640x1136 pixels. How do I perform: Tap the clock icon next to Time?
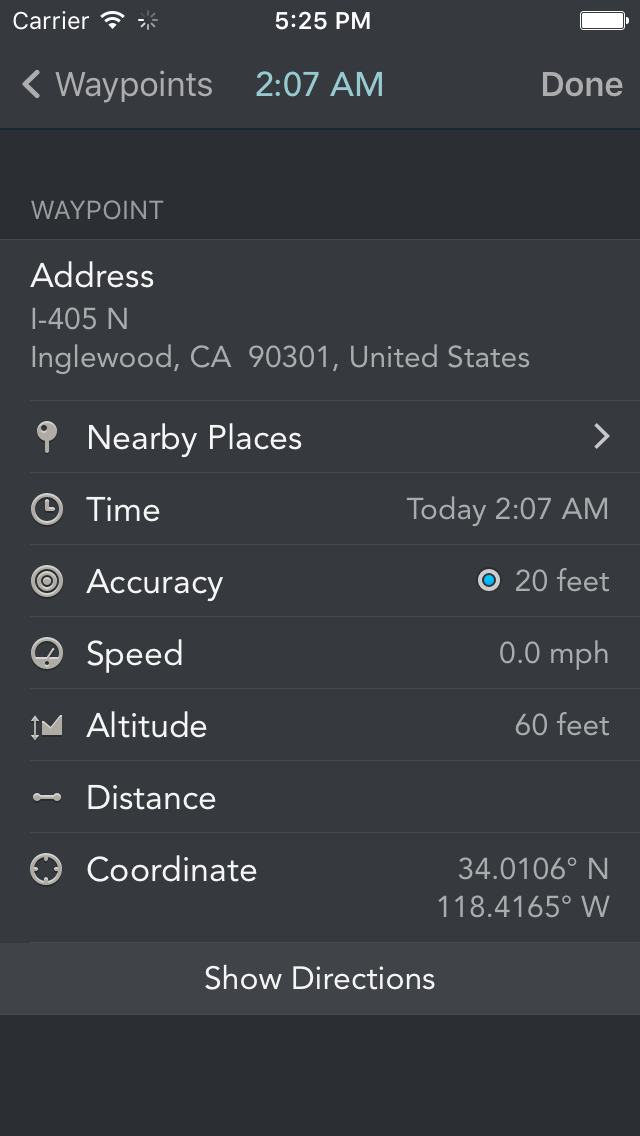pos(46,510)
